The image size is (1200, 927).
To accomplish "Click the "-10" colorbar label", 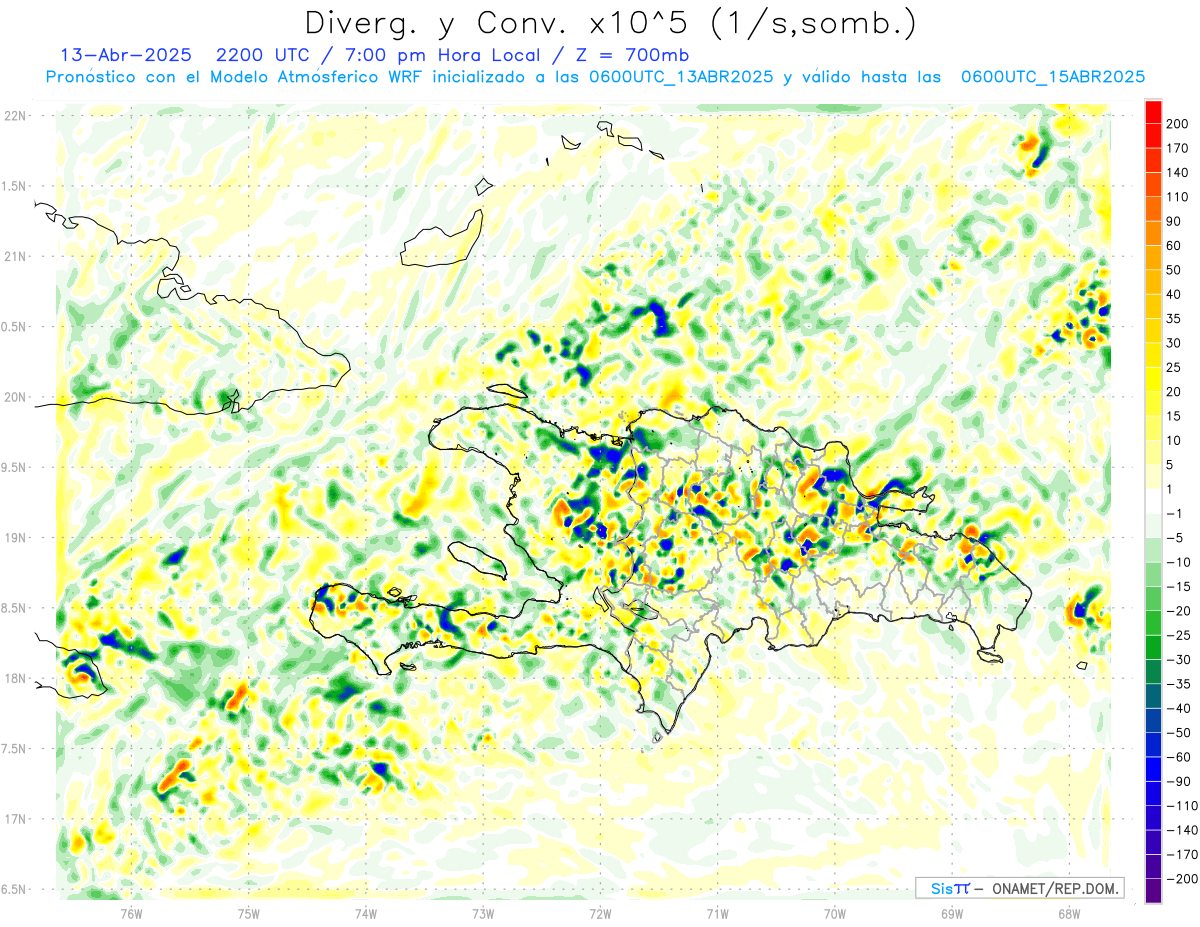I will (x=1181, y=562).
